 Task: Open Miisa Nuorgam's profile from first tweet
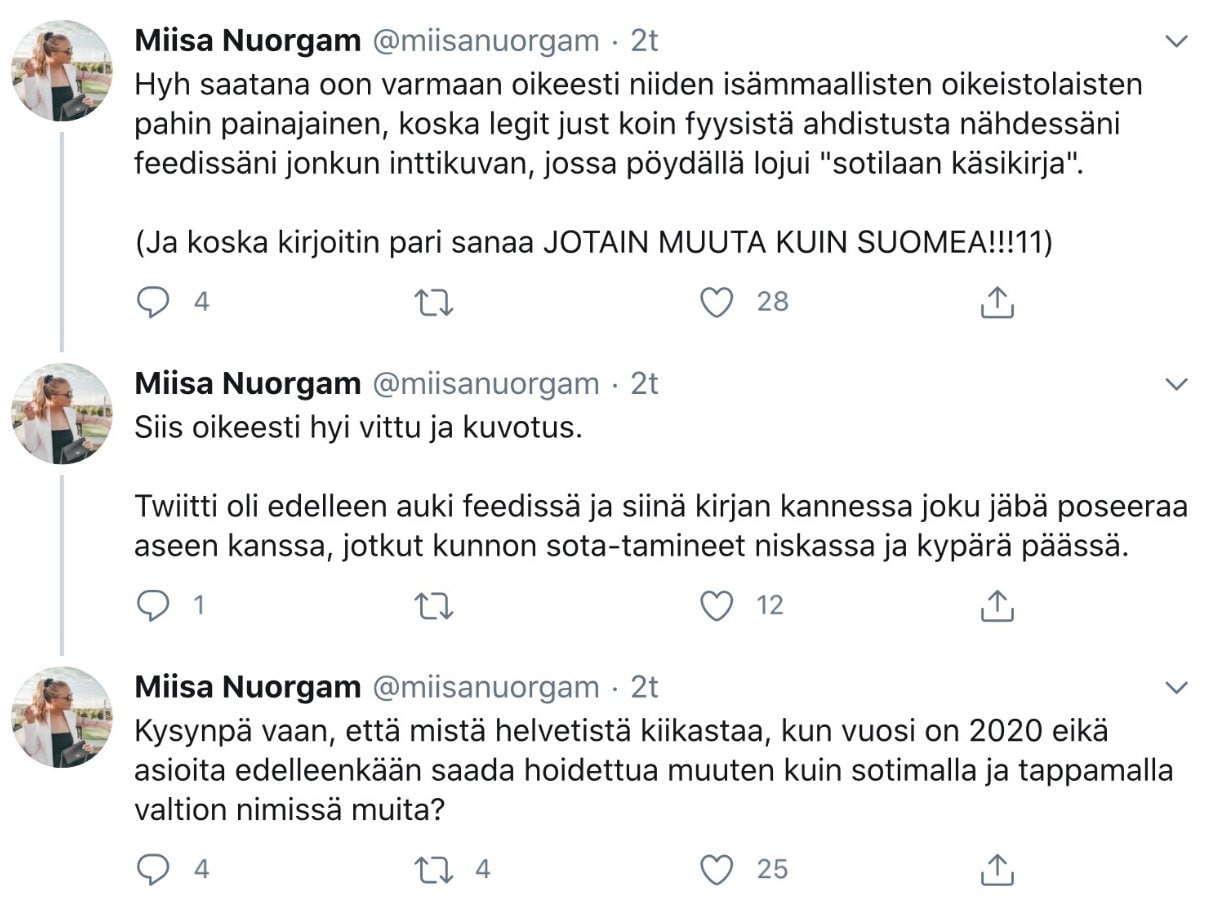[247, 41]
